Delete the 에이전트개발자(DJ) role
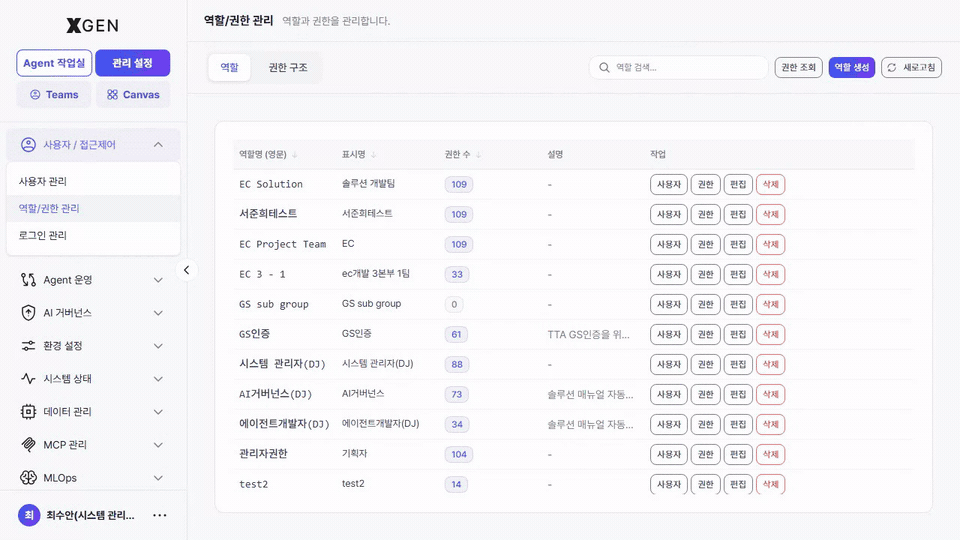Image resolution: width=960 pixels, height=540 pixels. [770, 424]
